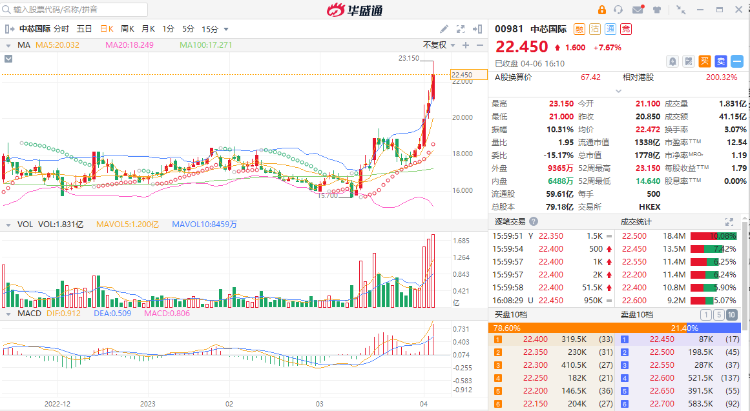Screen dimensions: 750x411
Task: Click bid level 1 price 22.400
Action: pyautogui.click(x=535, y=339)
